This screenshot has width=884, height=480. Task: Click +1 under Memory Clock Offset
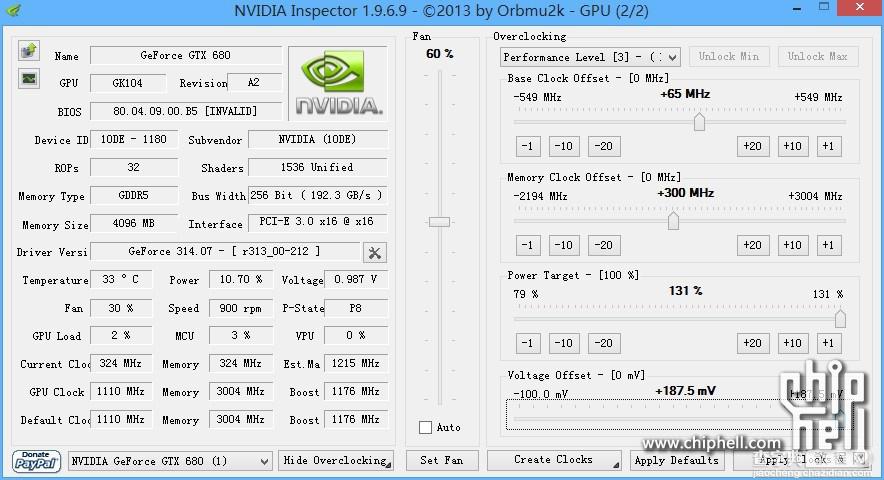[x=828, y=245]
